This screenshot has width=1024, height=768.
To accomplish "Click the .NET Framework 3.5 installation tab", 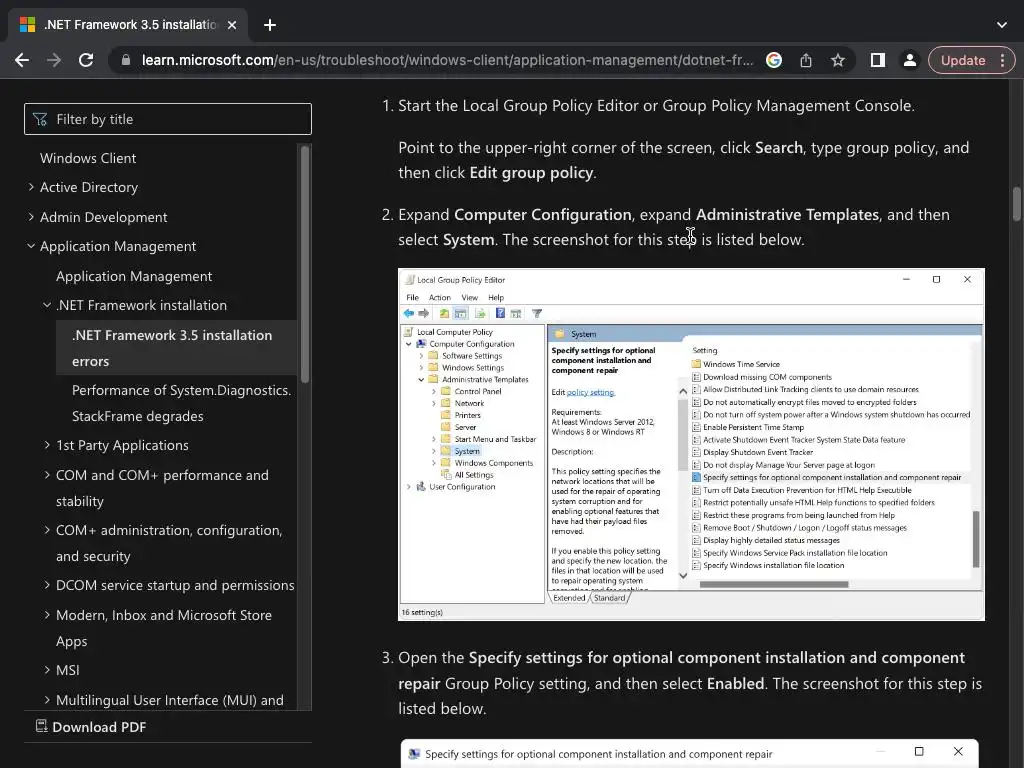I will [x=129, y=25].
